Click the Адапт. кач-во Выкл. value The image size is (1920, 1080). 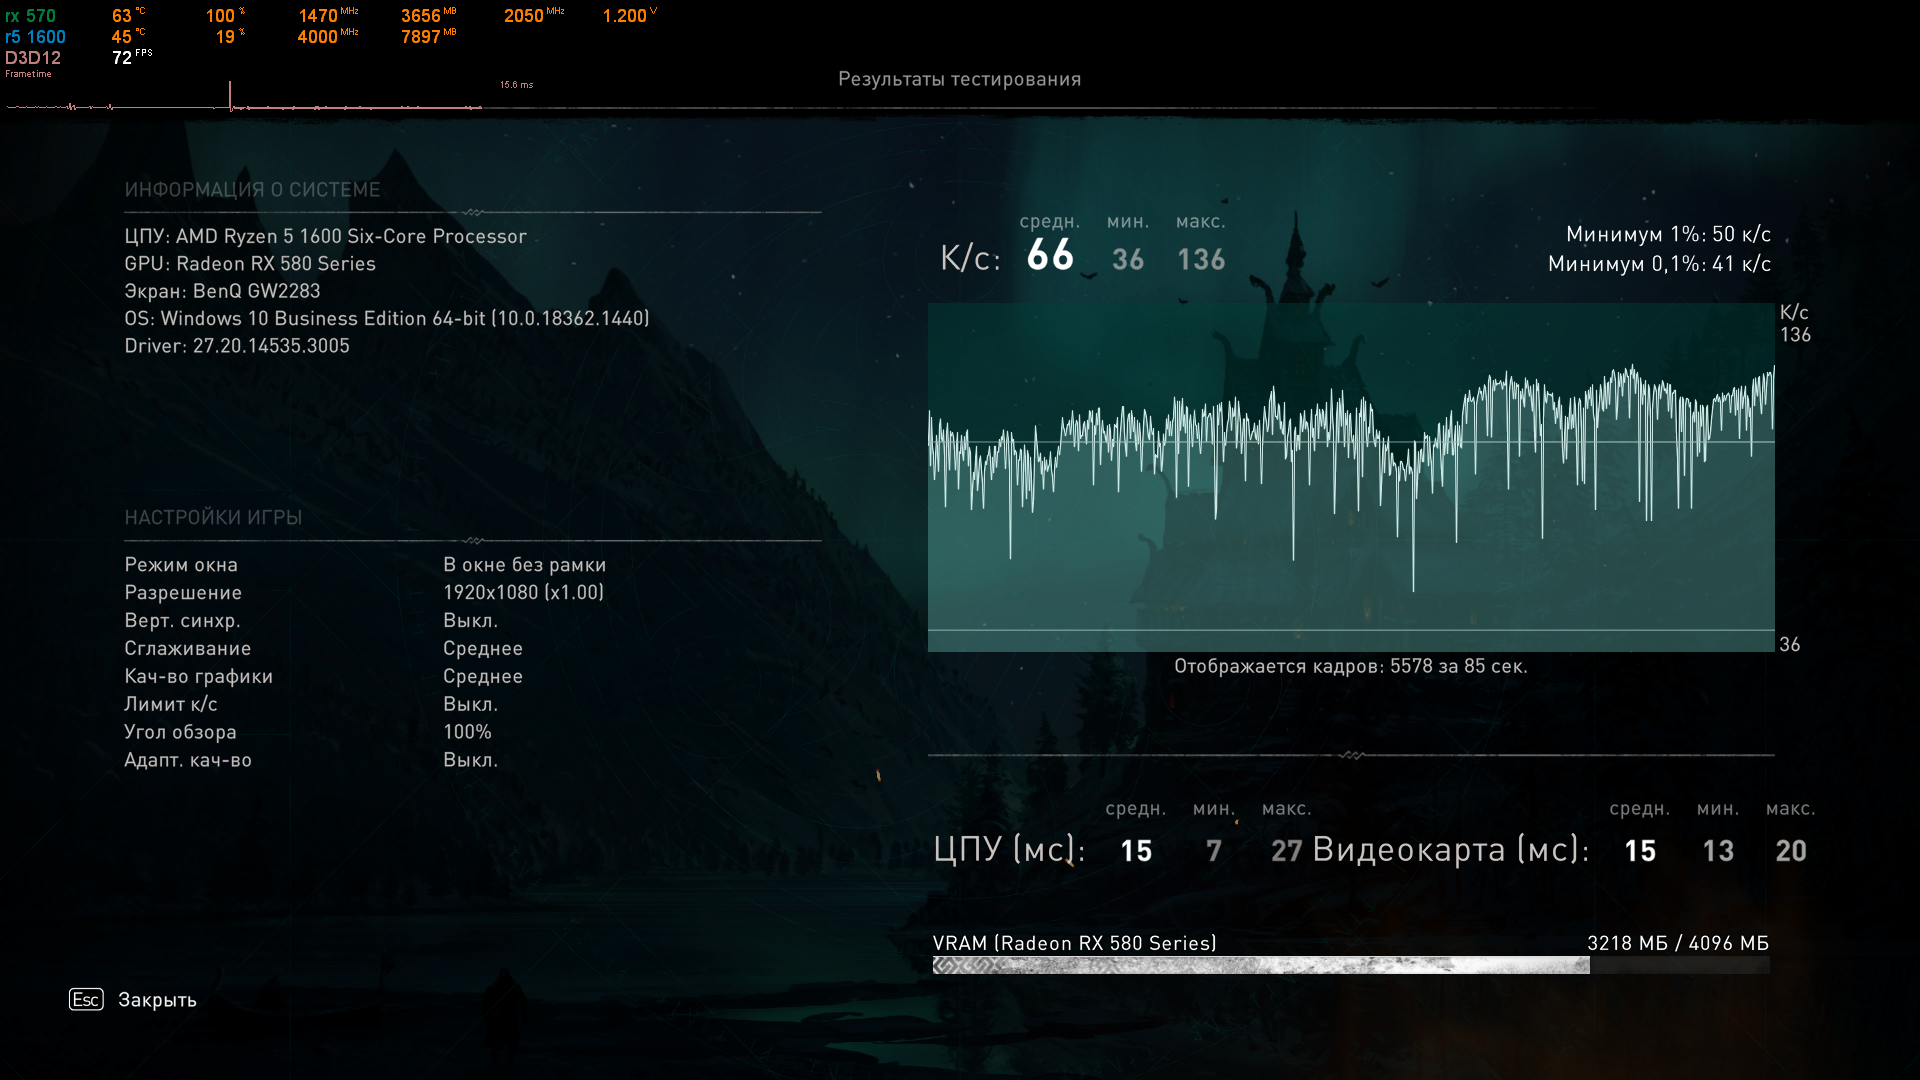coord(470,760)
